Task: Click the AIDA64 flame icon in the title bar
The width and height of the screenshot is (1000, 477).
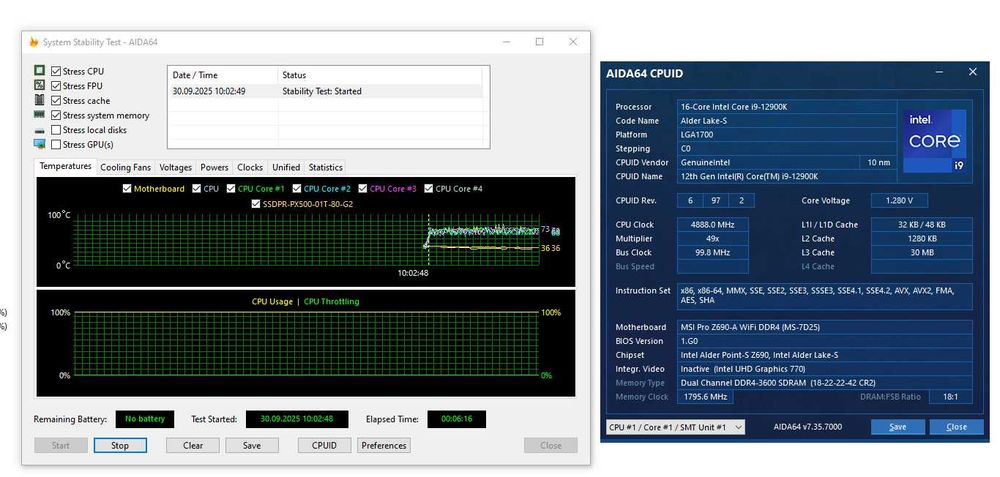Action: (x=34, y=42)
